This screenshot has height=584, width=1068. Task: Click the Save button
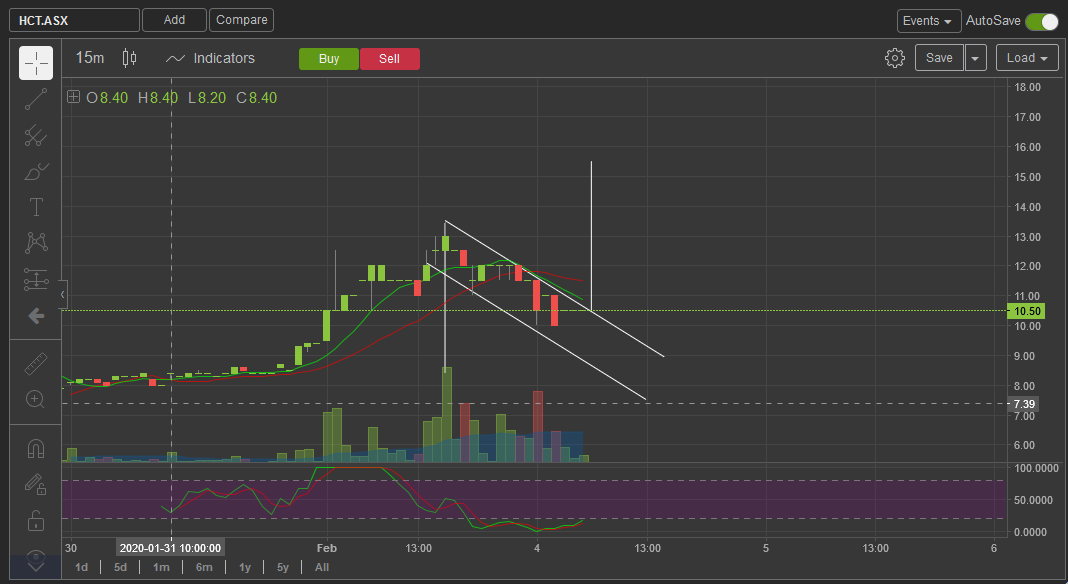coord(939,58)
